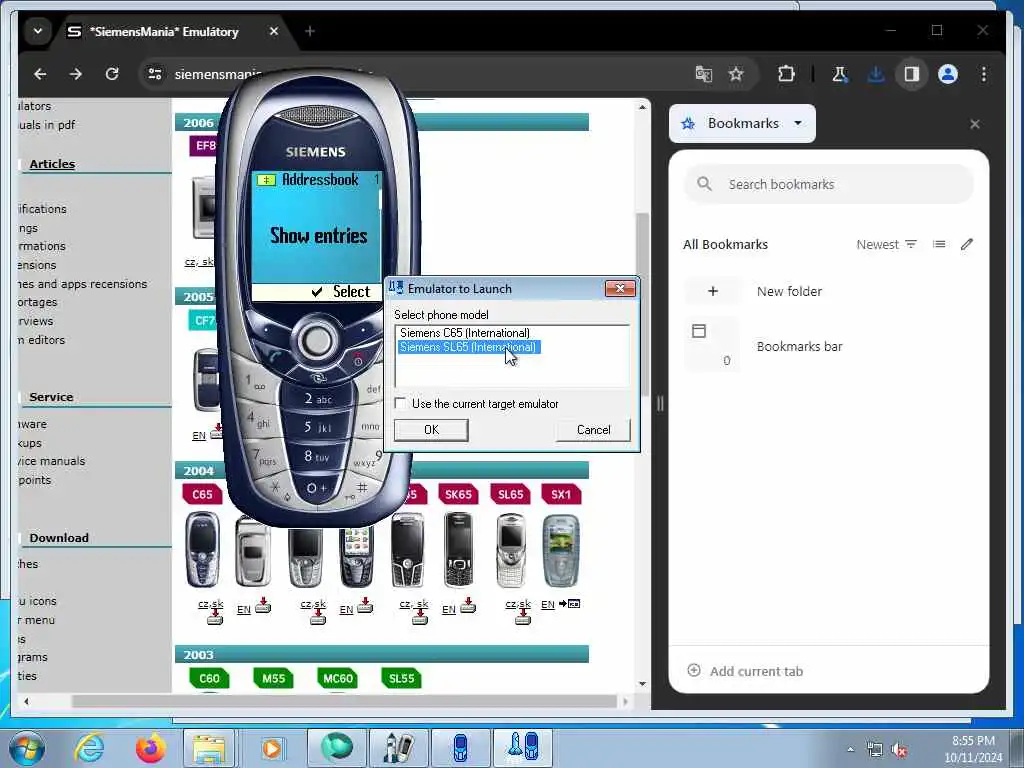Close the Emulator to Launch dialog

click(x=620, y=289)
